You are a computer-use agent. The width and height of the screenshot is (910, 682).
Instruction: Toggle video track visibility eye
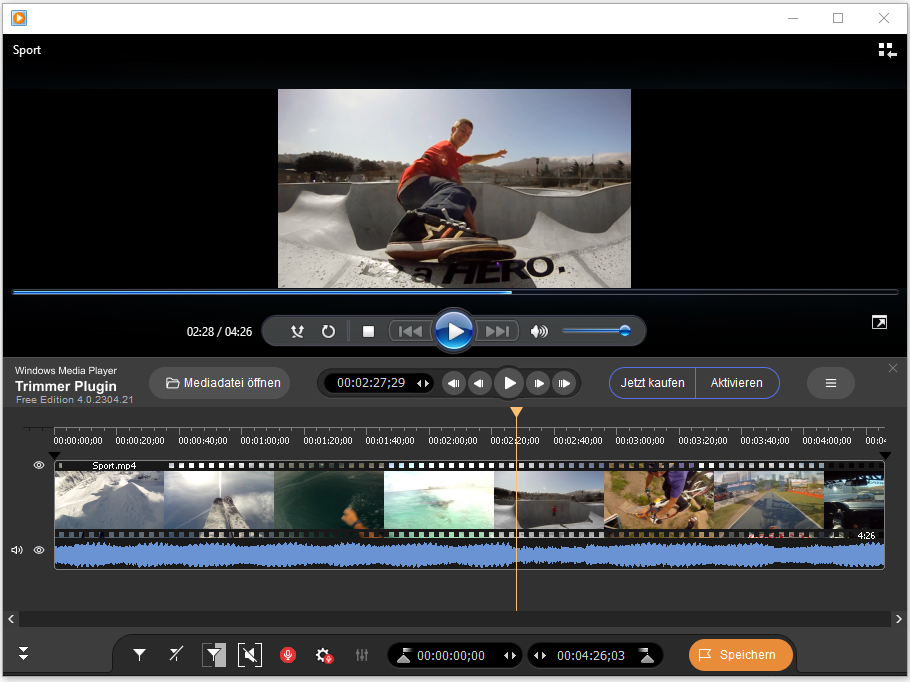(39, 465)
